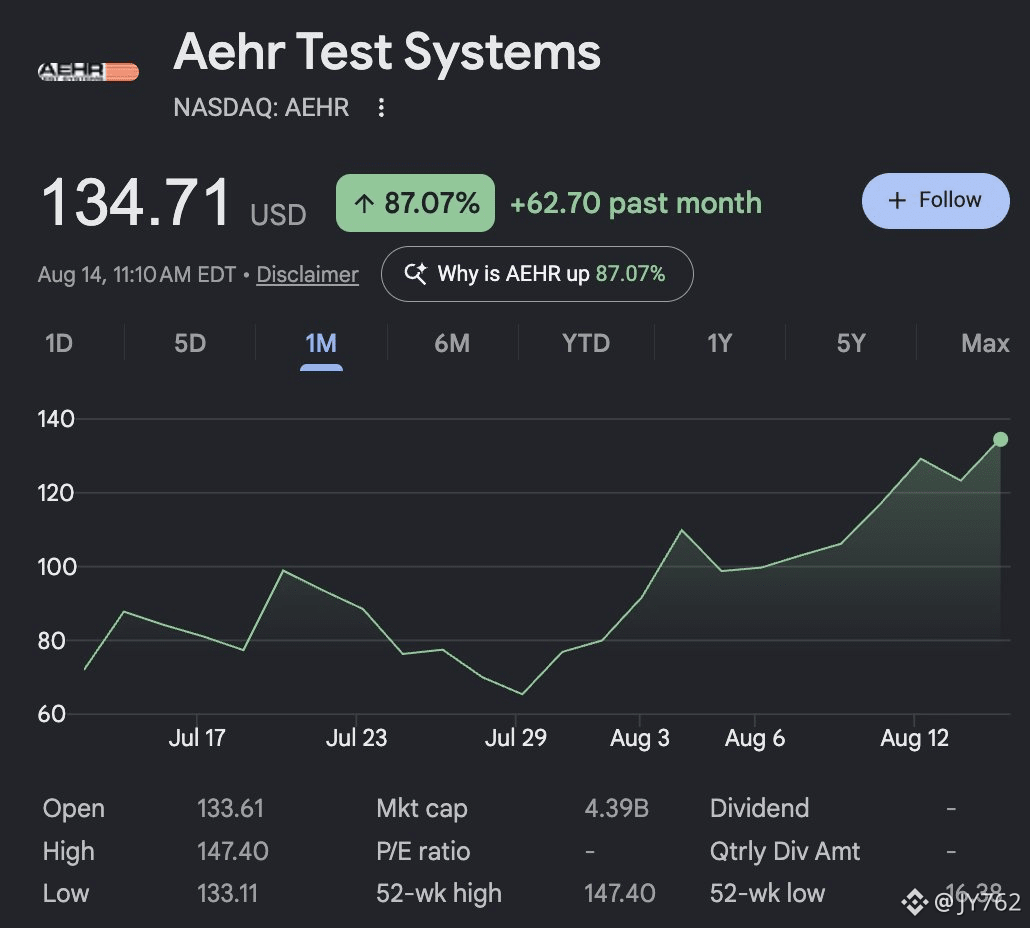The height and width of the screenshot is (928, 1030).
Task: Switch to the 6M range tab
Action: pyautogui.click(x=452, y=343)
